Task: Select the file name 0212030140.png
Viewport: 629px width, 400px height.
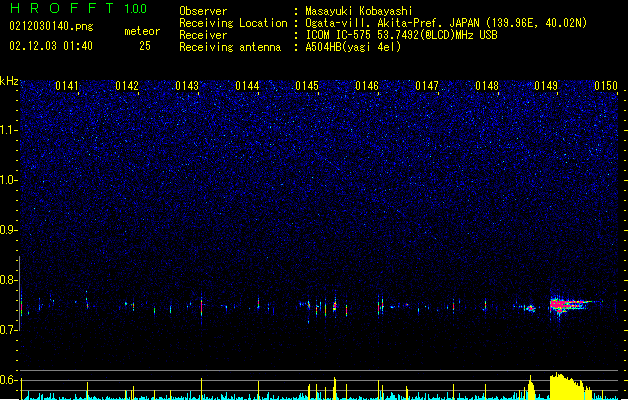Action: tap(51, 26)
